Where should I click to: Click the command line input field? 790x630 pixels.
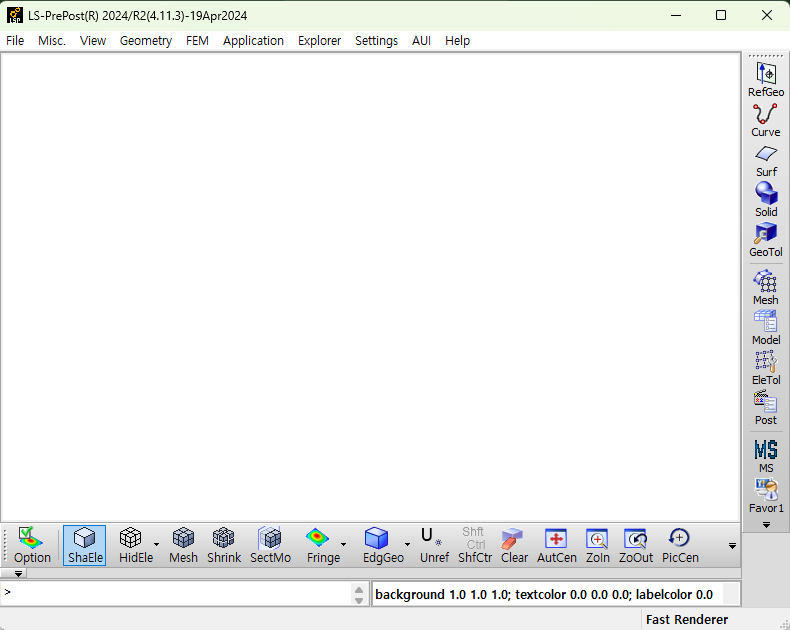176,593
